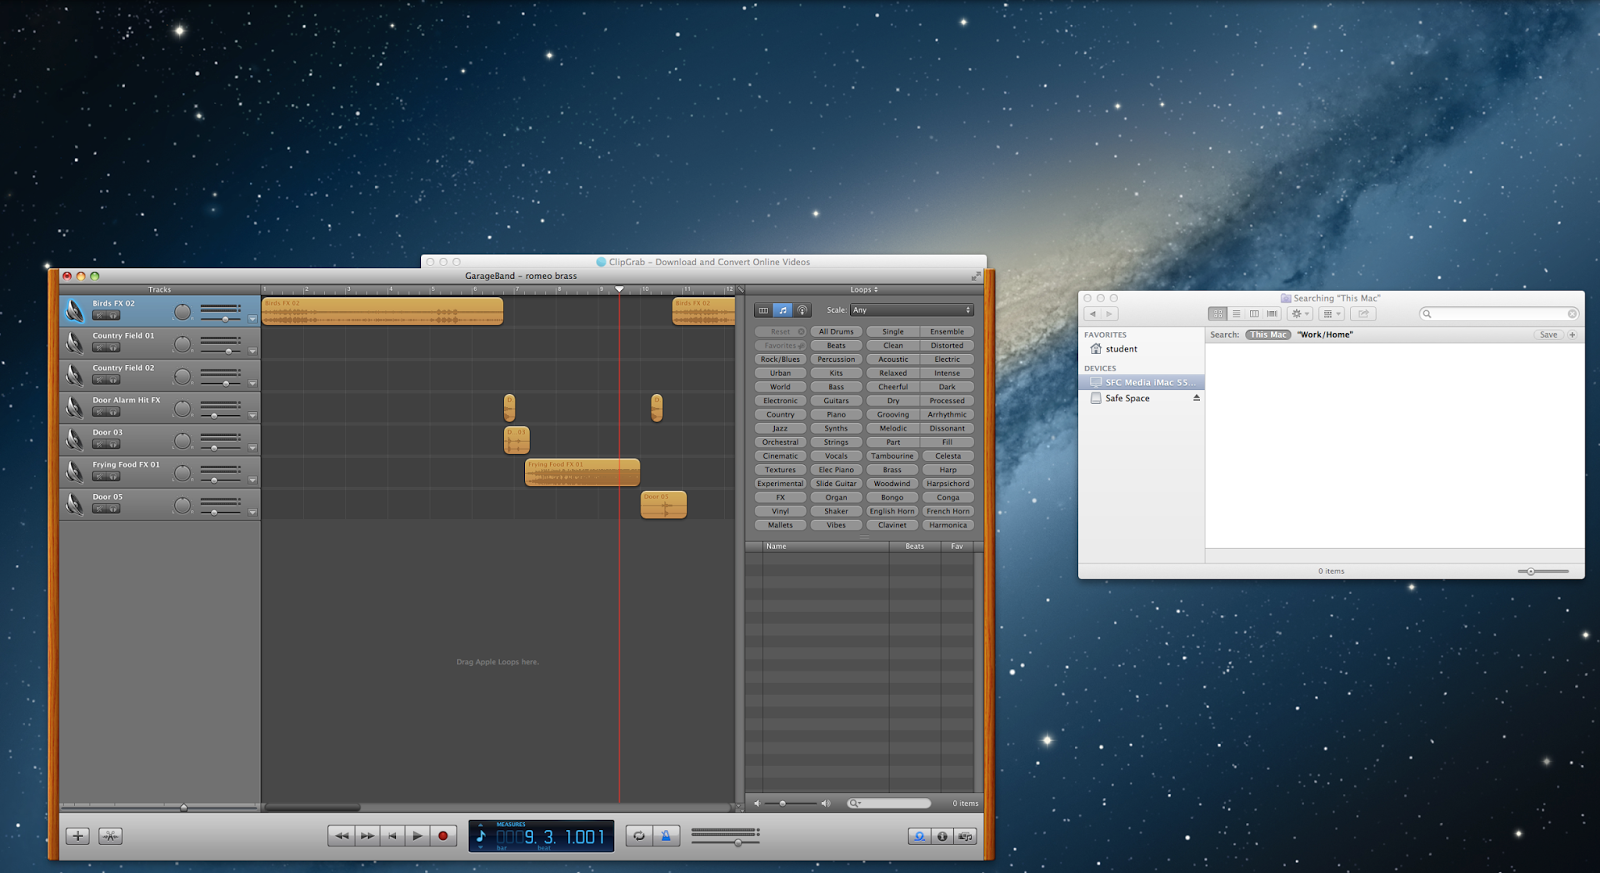Viewport: 1600px width, 873px height.
Task: Open the Loops header dropdown
Action: pos(864,290)
